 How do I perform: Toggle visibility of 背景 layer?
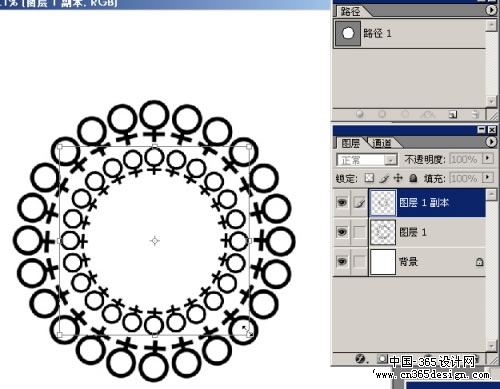click(x=342, y=261)
